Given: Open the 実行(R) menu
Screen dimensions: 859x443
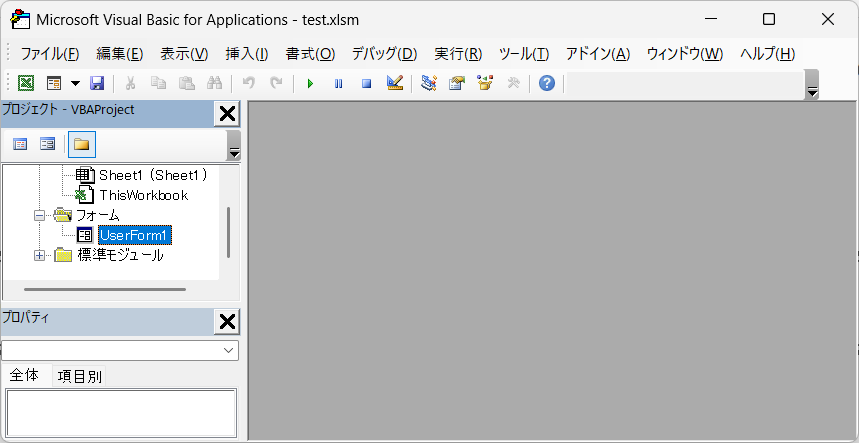Looking at the screenshot, I should click(459, 54).
